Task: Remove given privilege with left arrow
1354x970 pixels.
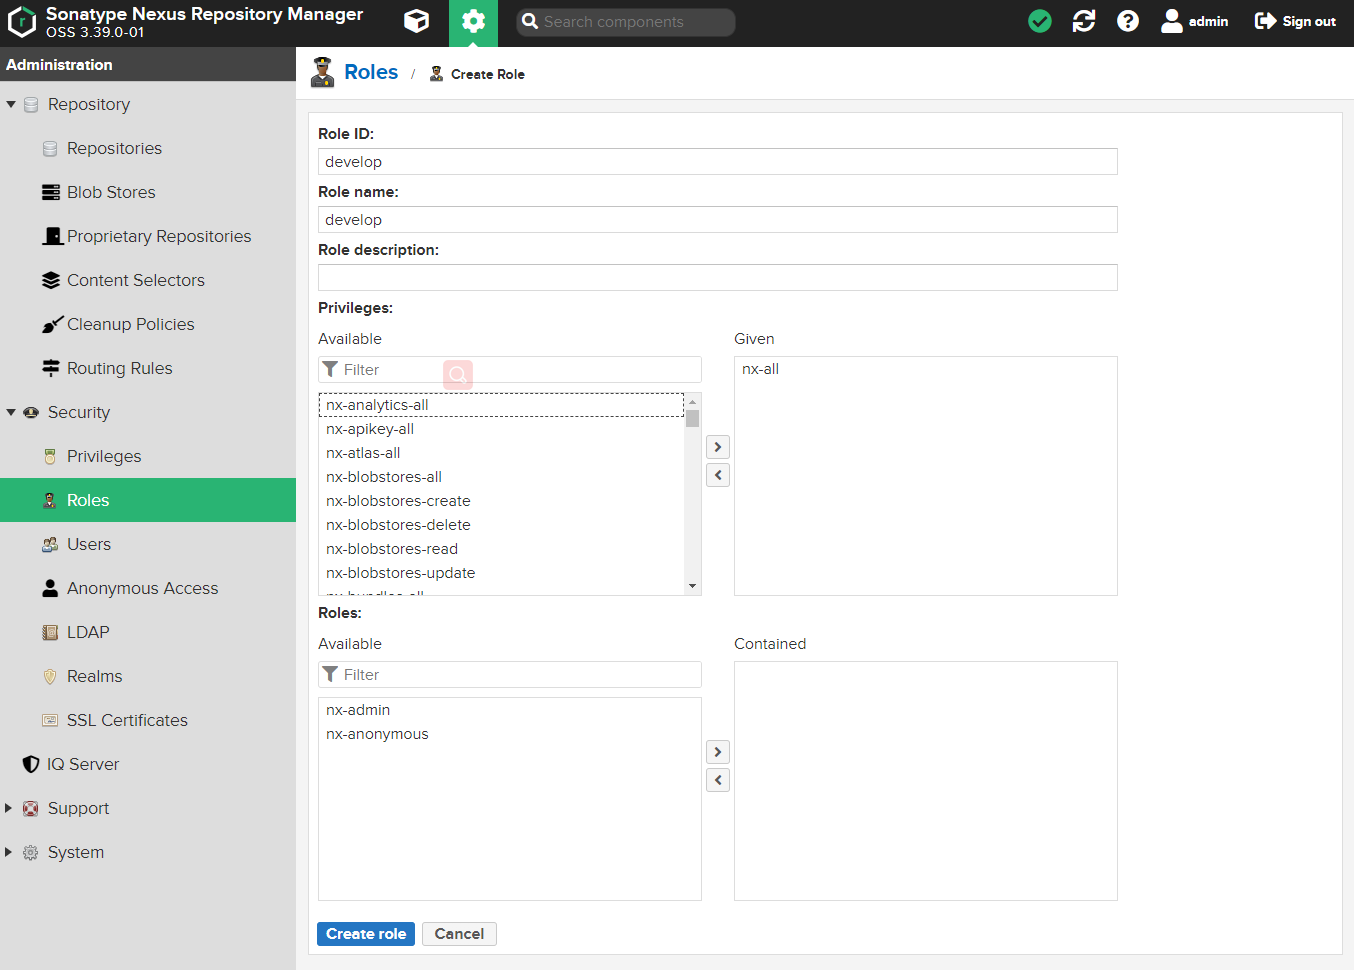Action: [x=718, y=475]
